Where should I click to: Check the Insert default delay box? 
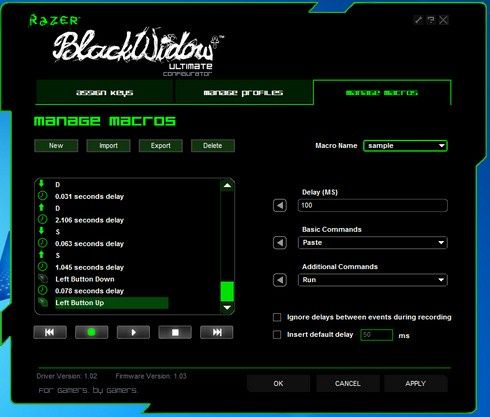[x=277, y=334]
